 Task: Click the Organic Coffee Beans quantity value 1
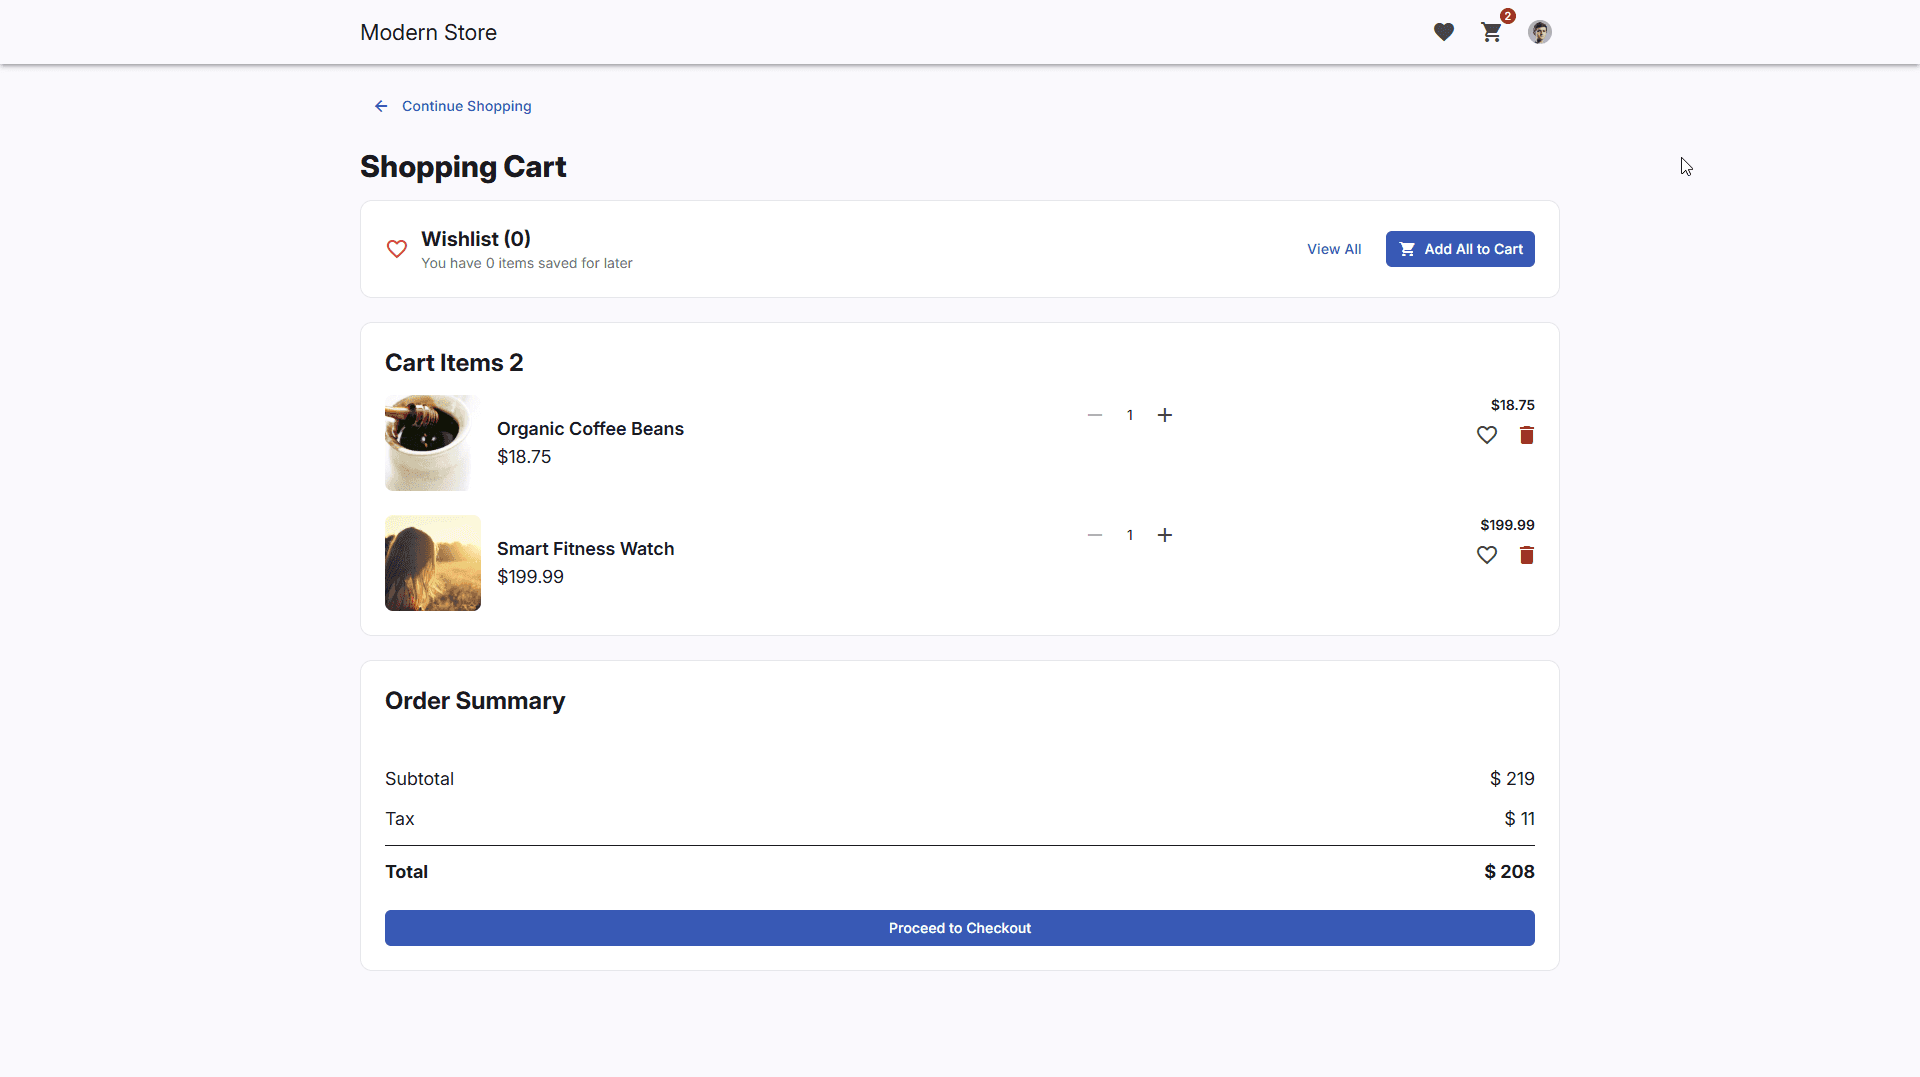1130,415
